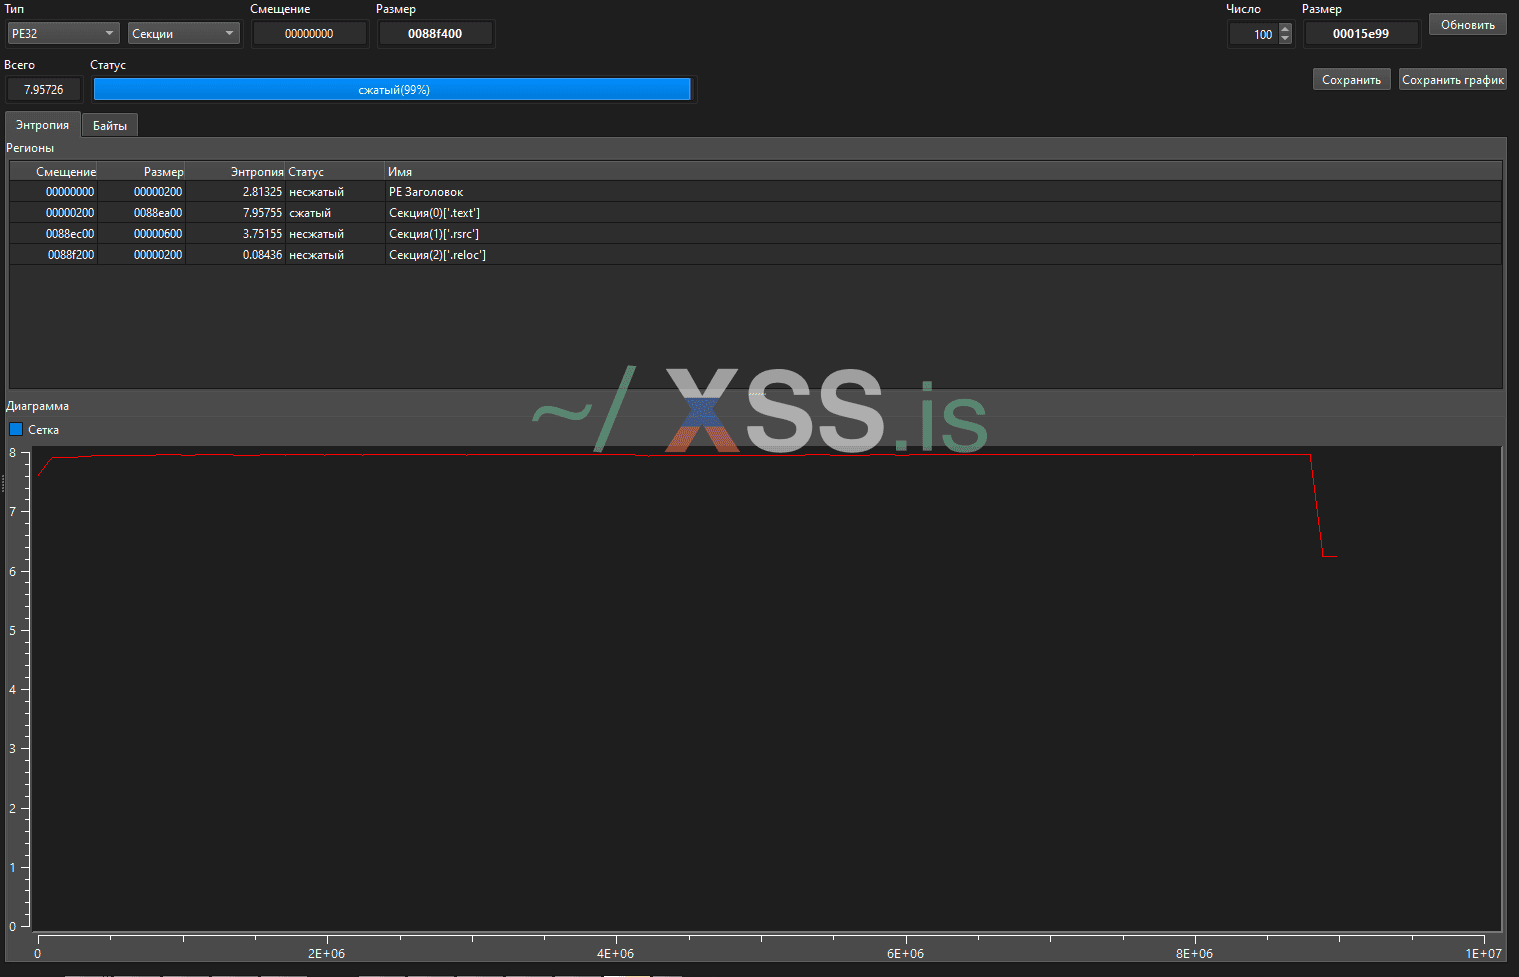
Task: Sort regions by the Энтропия column header
Action: 235,172
